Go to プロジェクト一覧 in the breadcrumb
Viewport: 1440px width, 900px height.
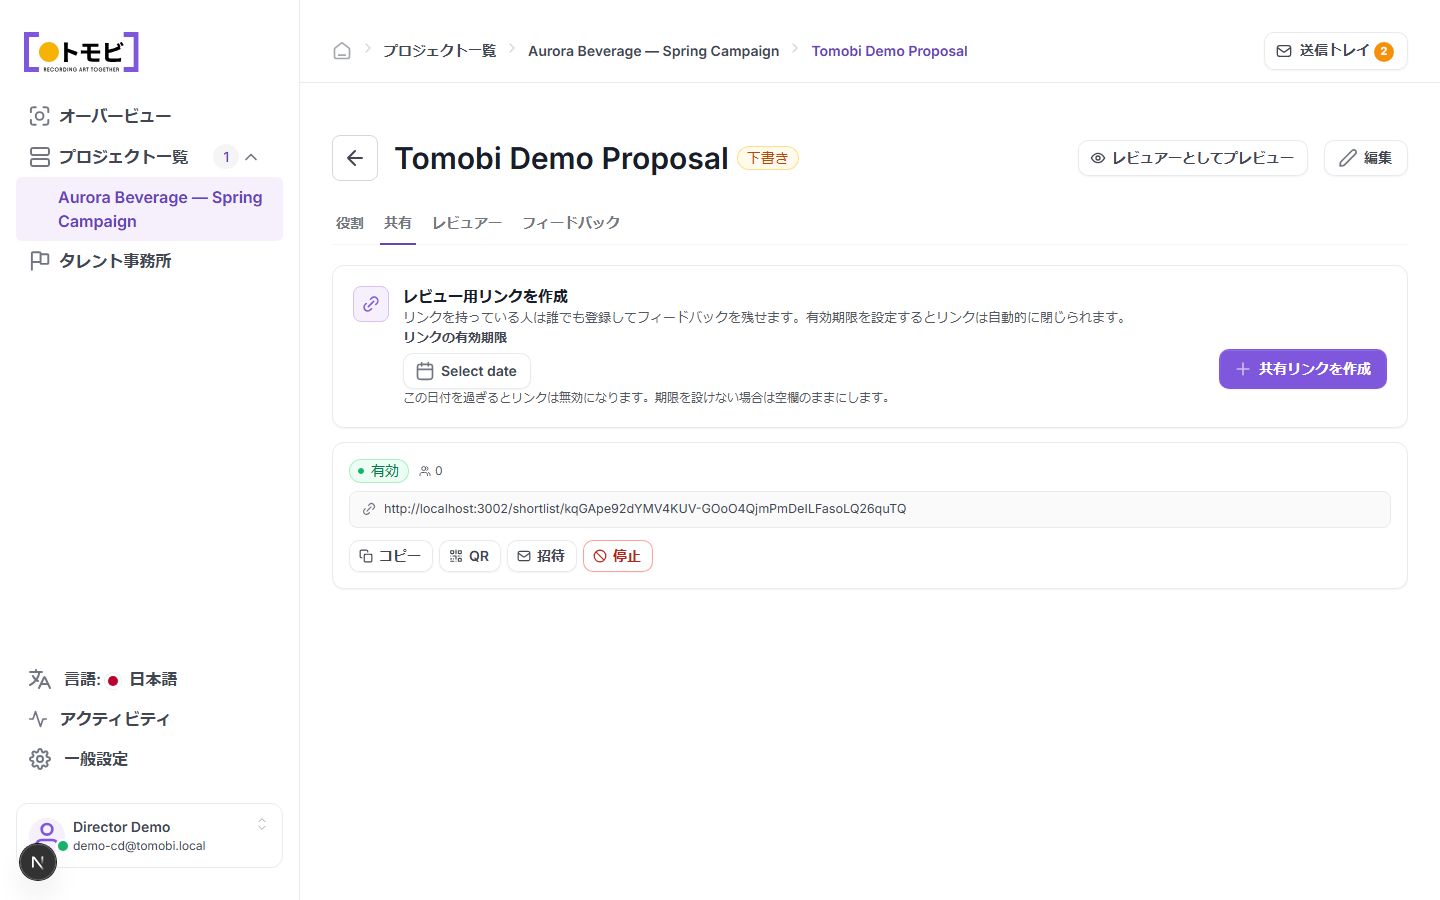click(439, 51)
